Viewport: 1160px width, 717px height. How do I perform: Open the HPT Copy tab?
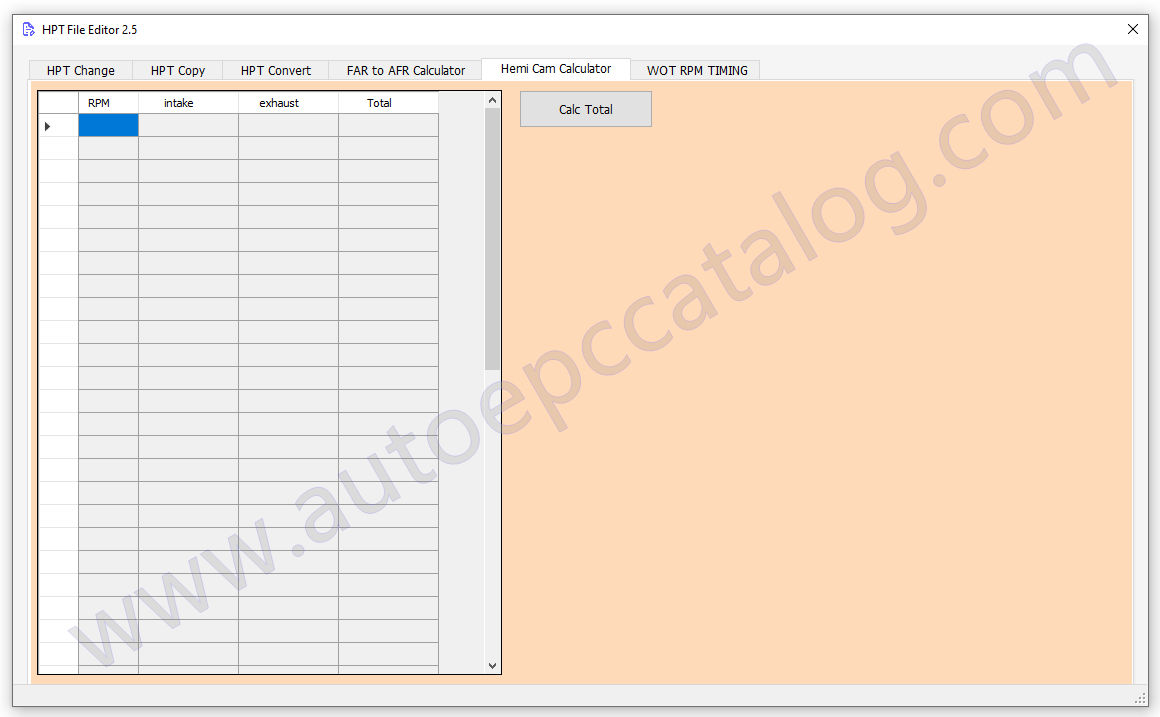click(x=178, y=70)
